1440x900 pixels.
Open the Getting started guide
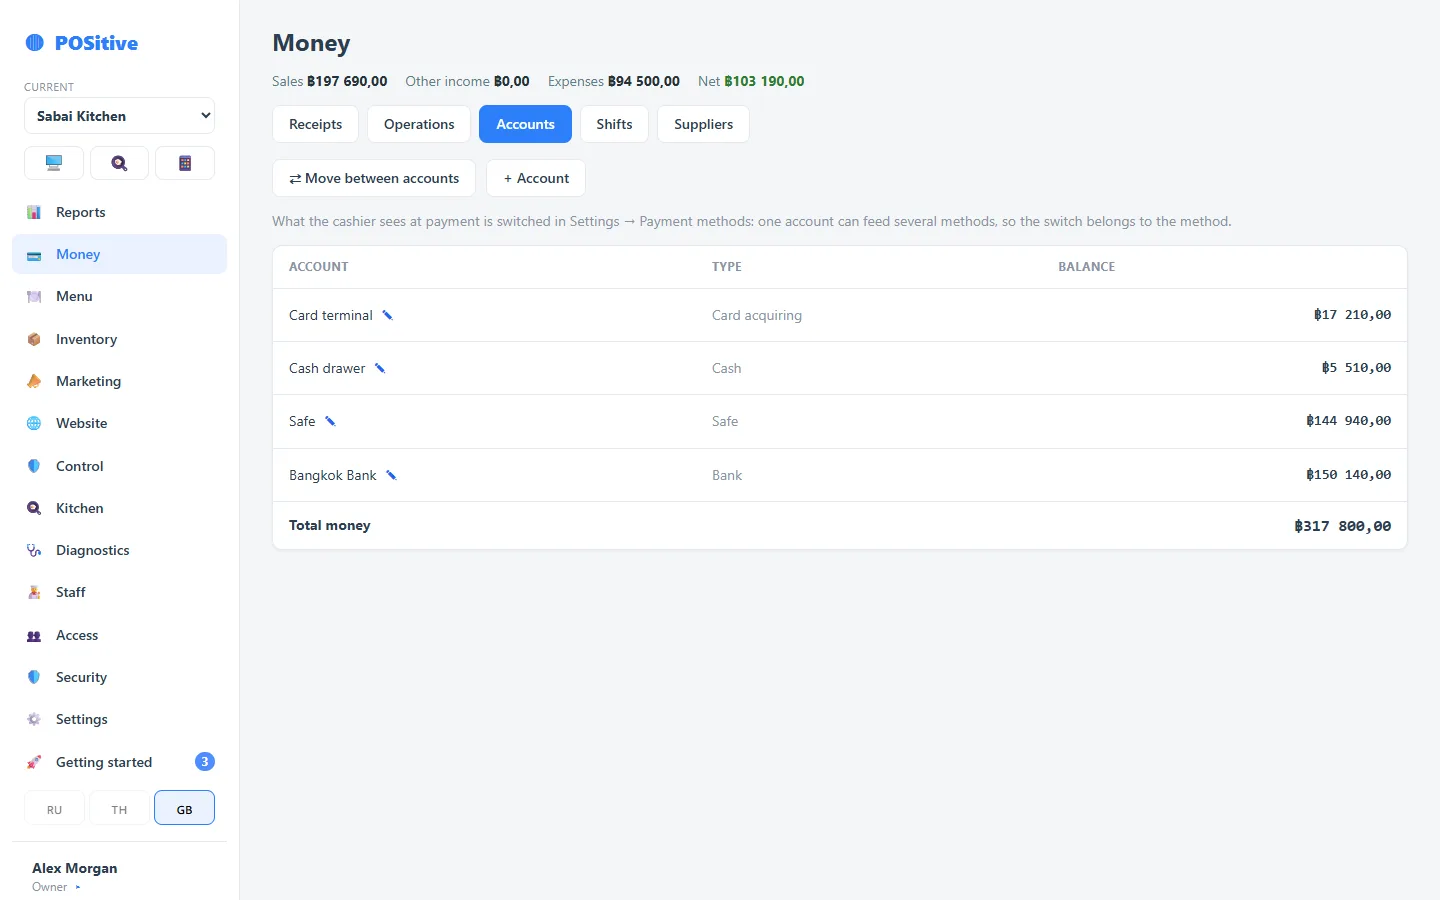pyautogui.click(x=120, y=762)
